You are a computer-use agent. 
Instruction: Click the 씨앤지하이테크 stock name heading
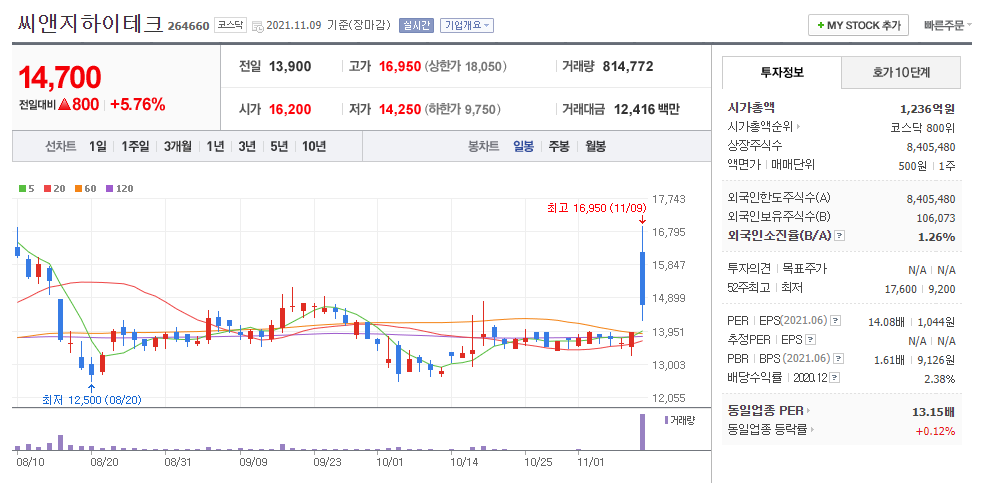tap(91, 24)
